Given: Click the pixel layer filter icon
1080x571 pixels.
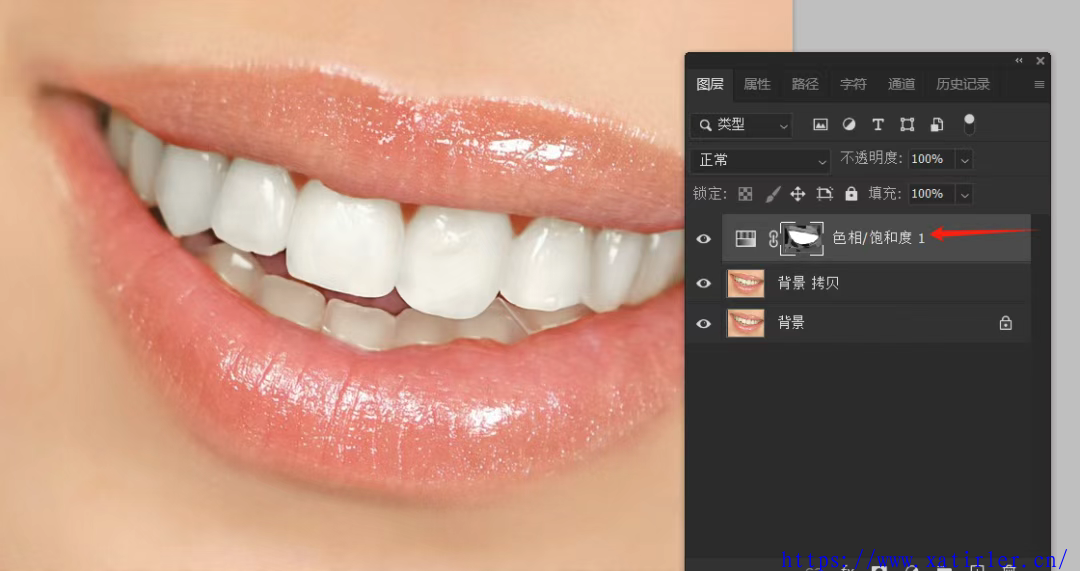Looking at the screenshot, I should (x=820, y=125).
